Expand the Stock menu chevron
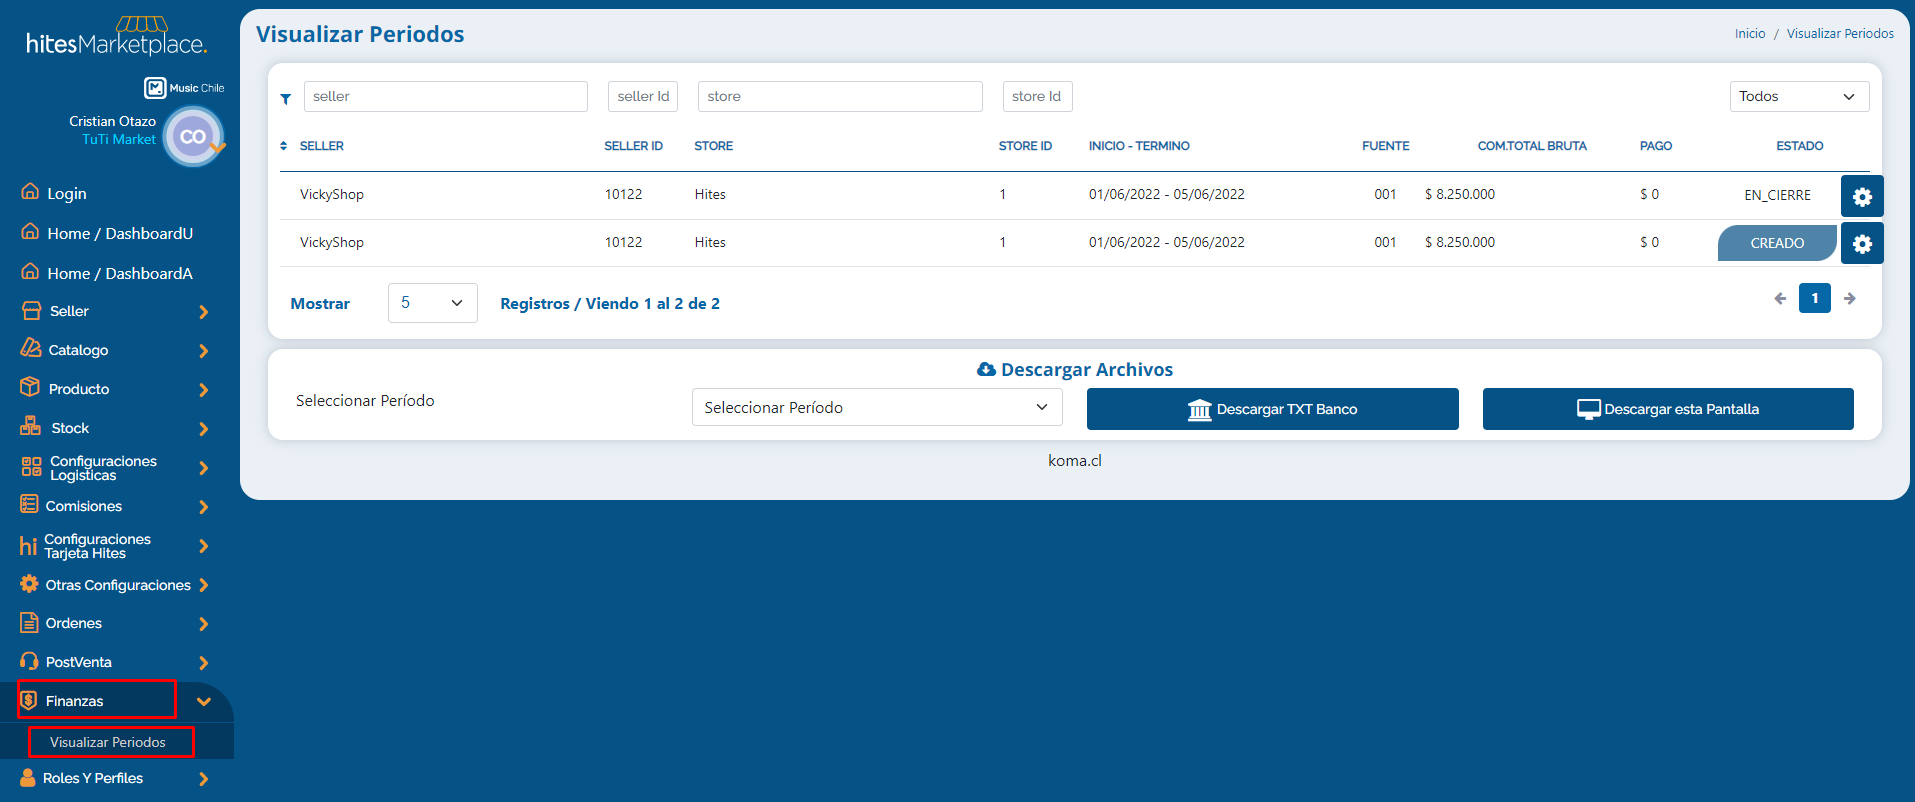Viewport: 1915px width, 802px height. [x=204, y=429]
